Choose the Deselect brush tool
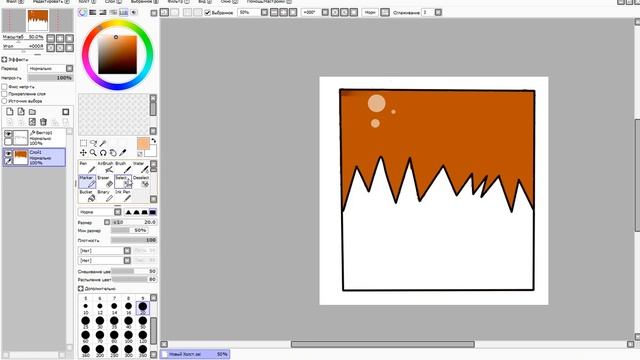This screenshot has width=640, height=360. coord(141,182)
